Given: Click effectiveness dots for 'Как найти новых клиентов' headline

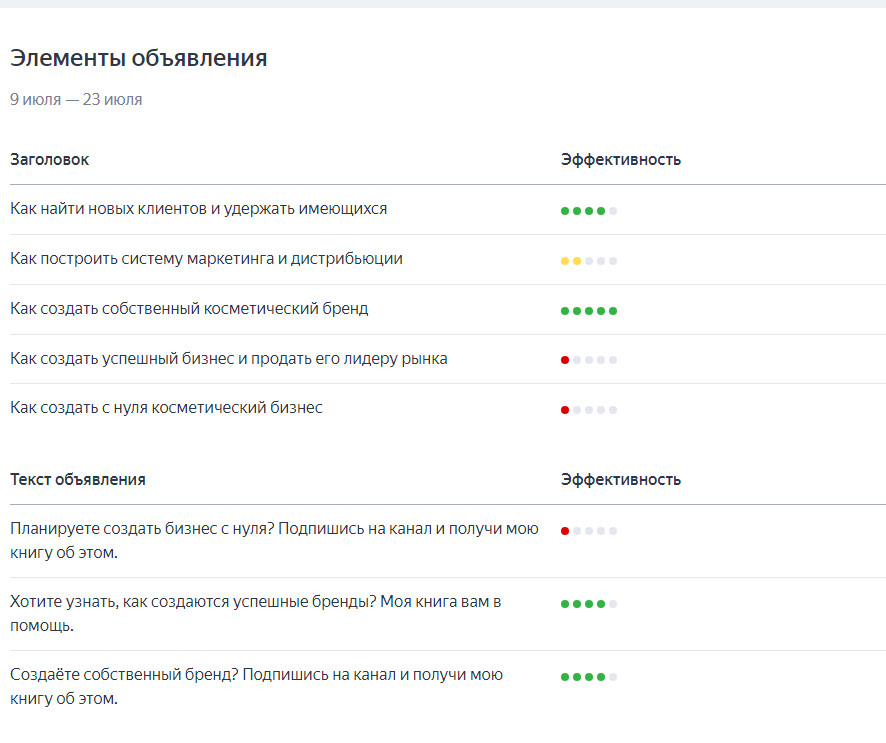Looking at the screenshot, I should (589, 211).
